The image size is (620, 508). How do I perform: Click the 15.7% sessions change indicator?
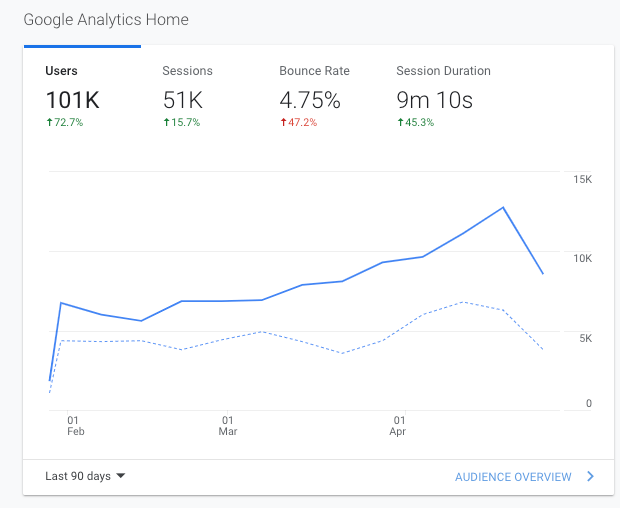182,123
